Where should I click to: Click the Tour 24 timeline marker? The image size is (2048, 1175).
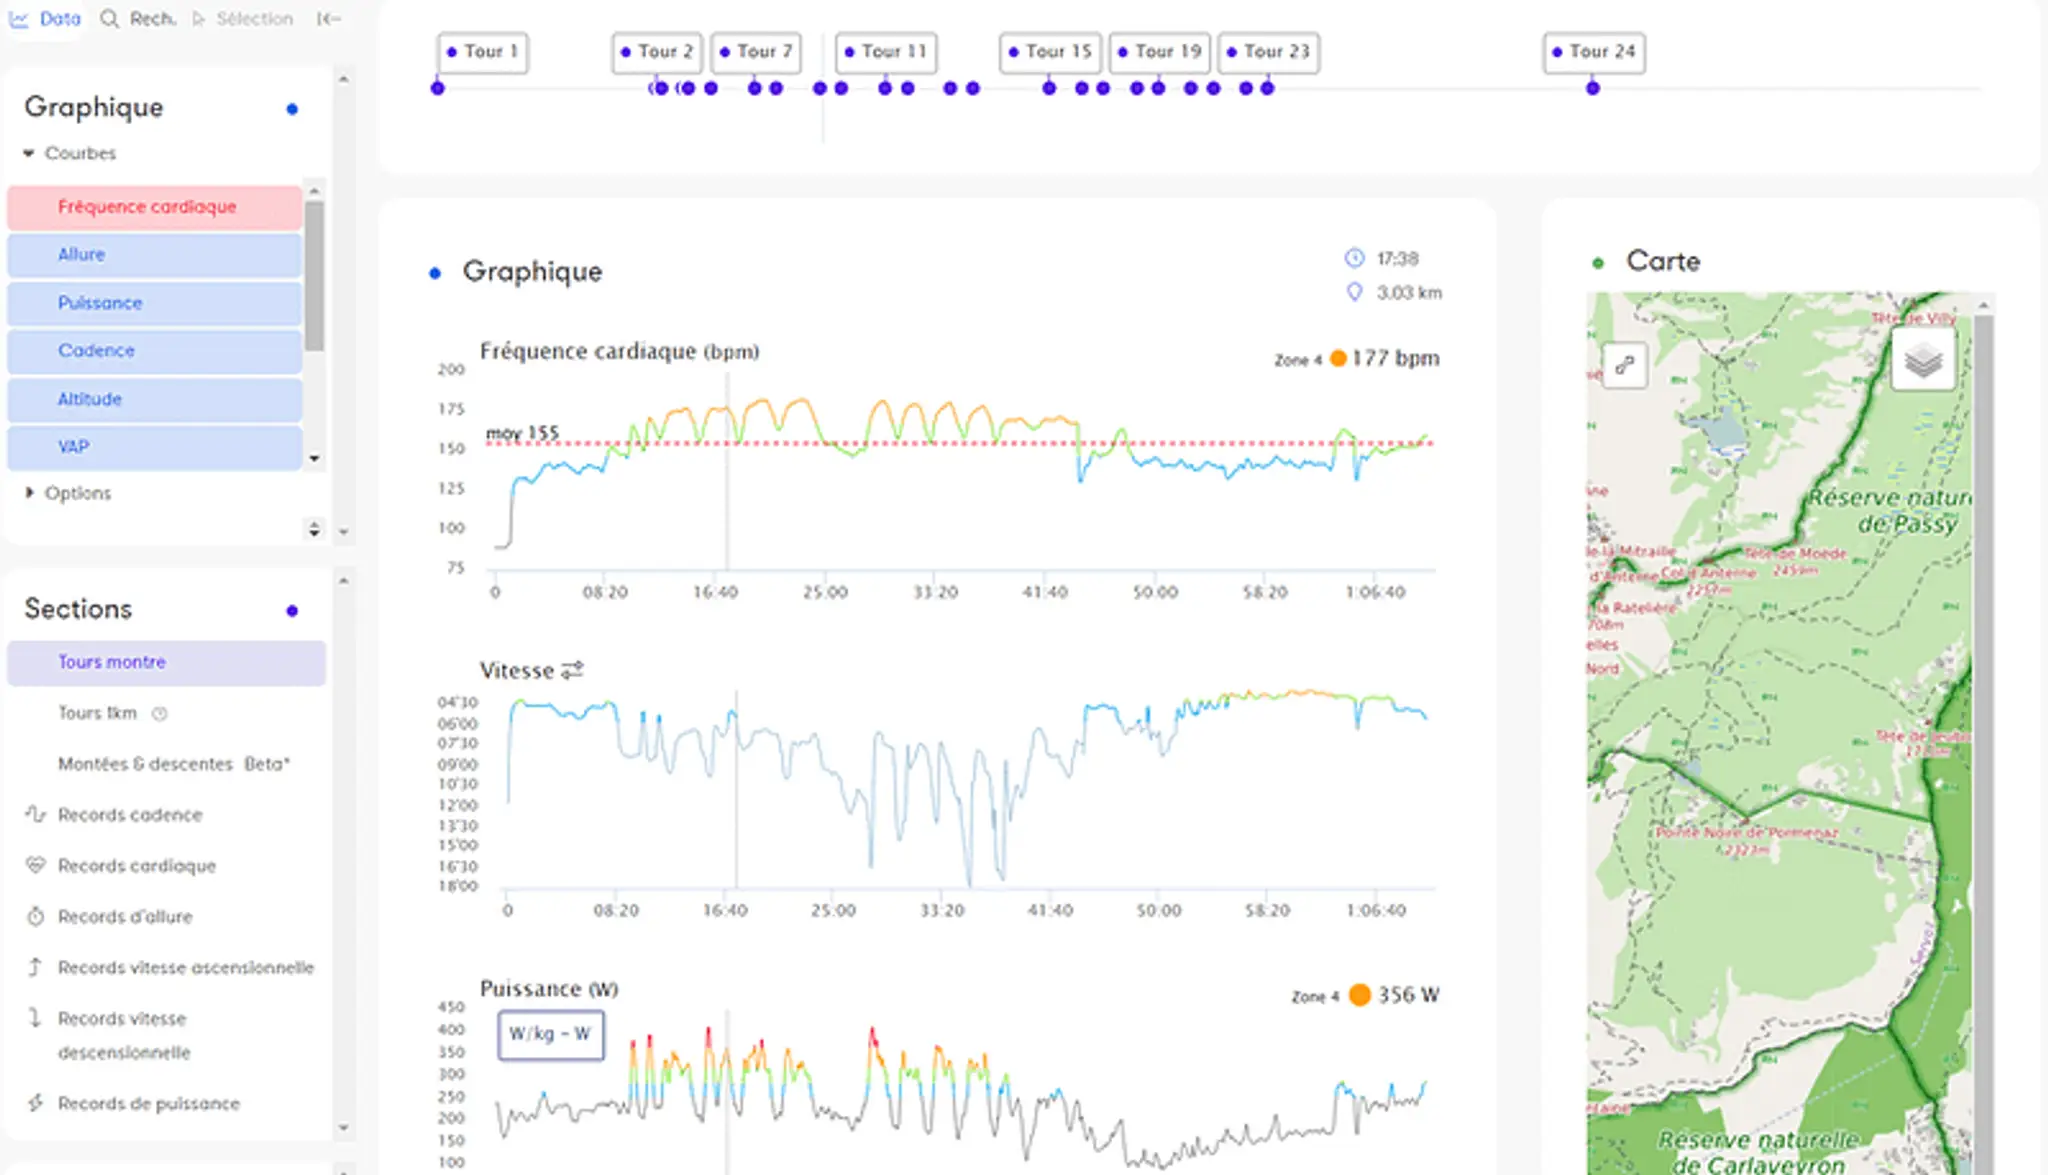1593,52
